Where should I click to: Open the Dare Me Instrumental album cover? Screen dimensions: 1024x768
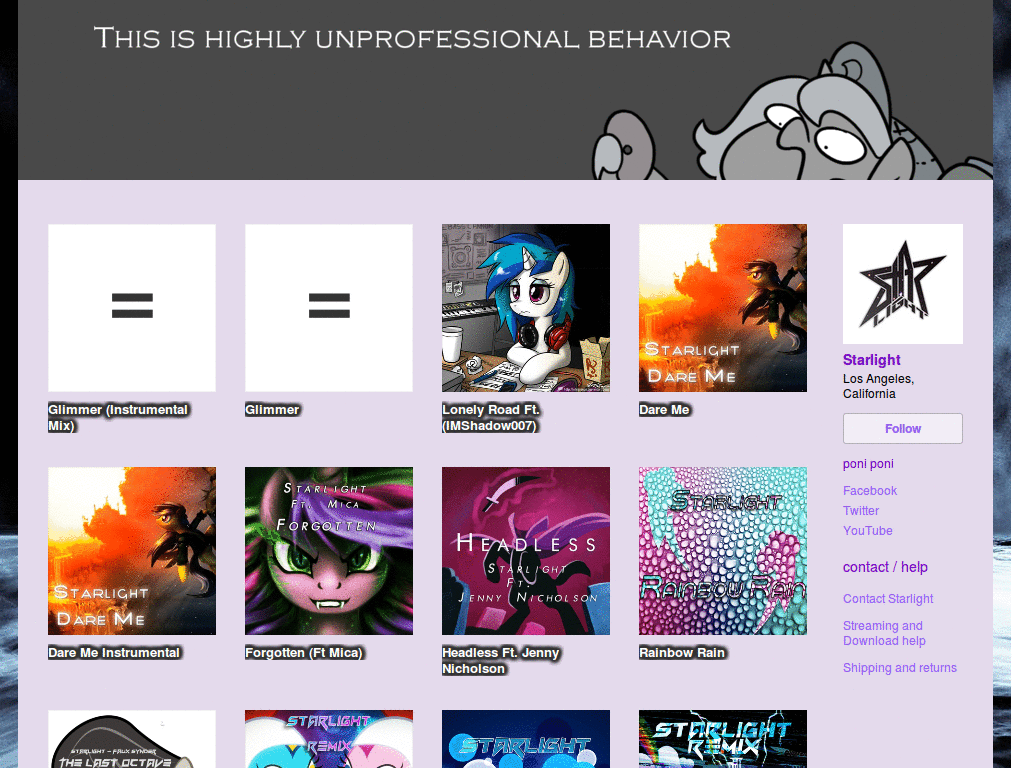click(x=131, y=550)
